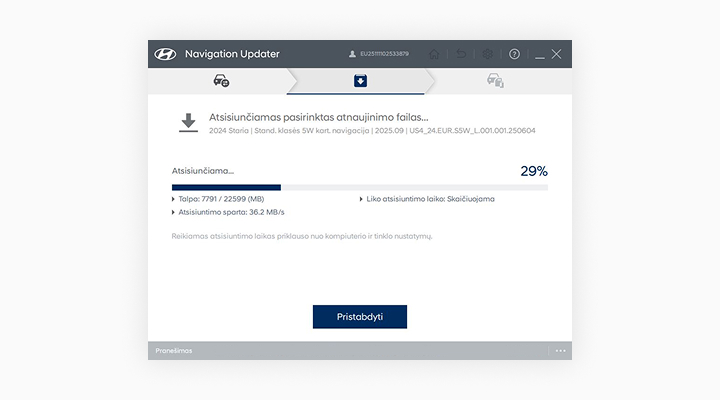Open help with the question mark icon

514,54
